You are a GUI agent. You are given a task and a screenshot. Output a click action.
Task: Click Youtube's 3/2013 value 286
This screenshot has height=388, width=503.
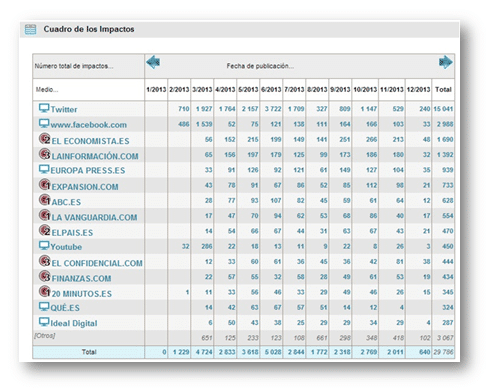(207, 246)
